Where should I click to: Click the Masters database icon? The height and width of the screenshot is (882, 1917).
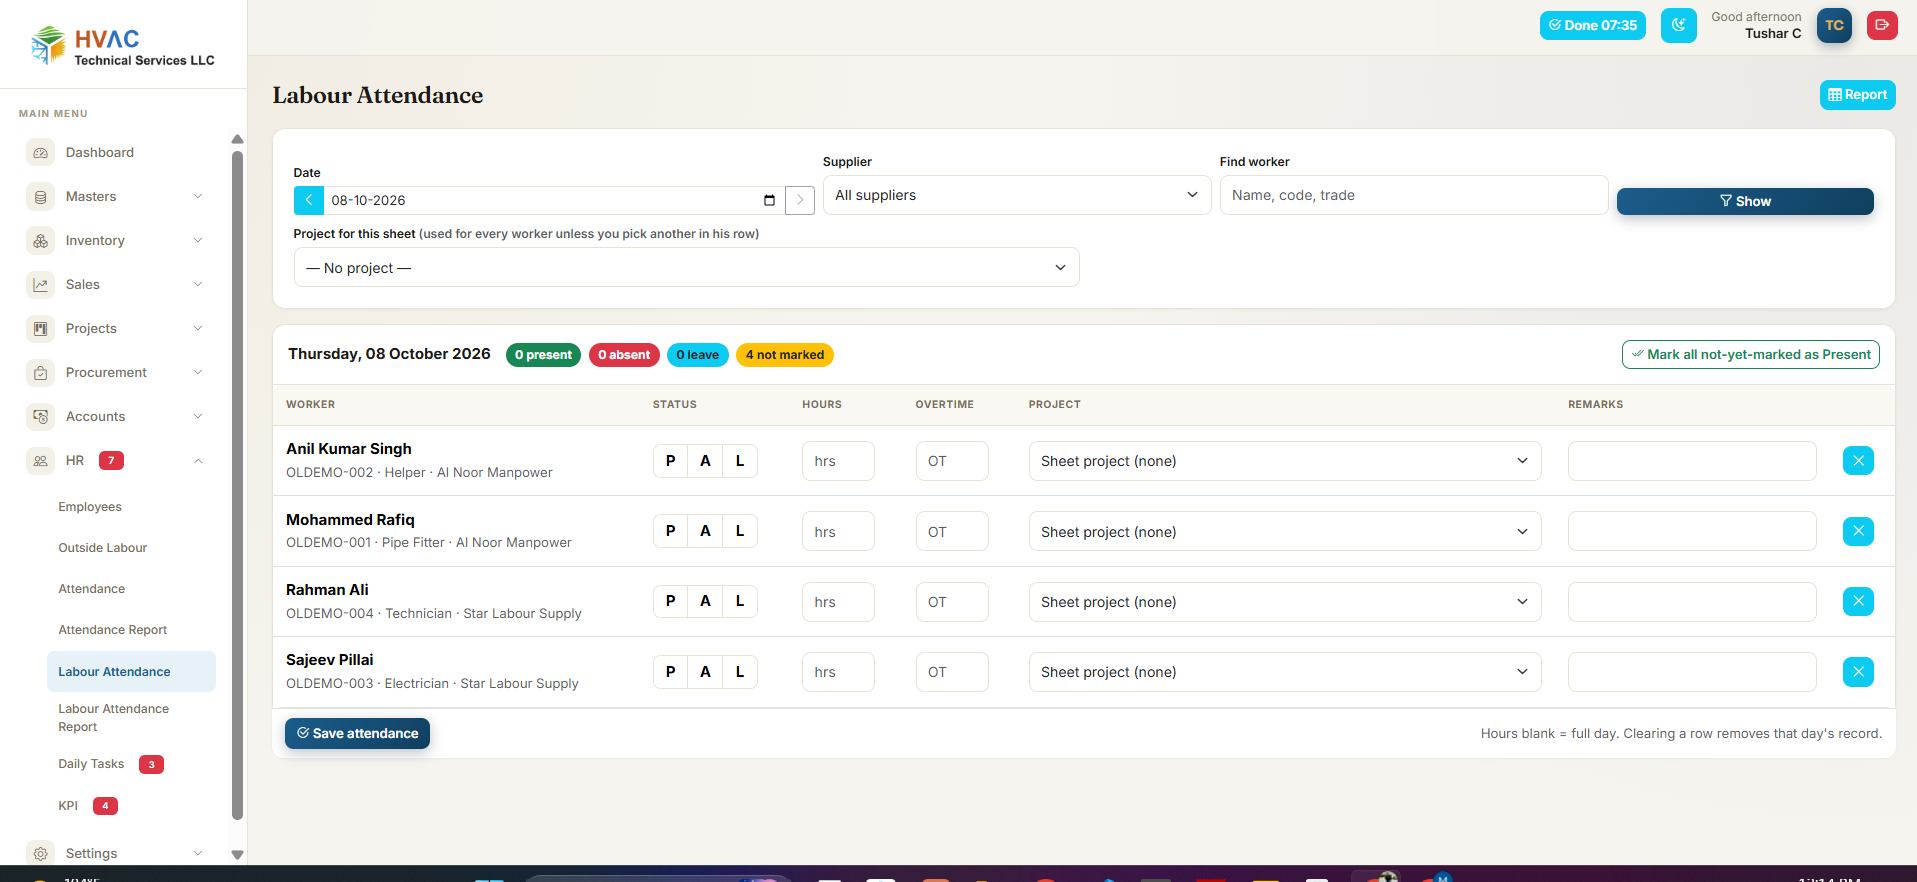(41, 197)
